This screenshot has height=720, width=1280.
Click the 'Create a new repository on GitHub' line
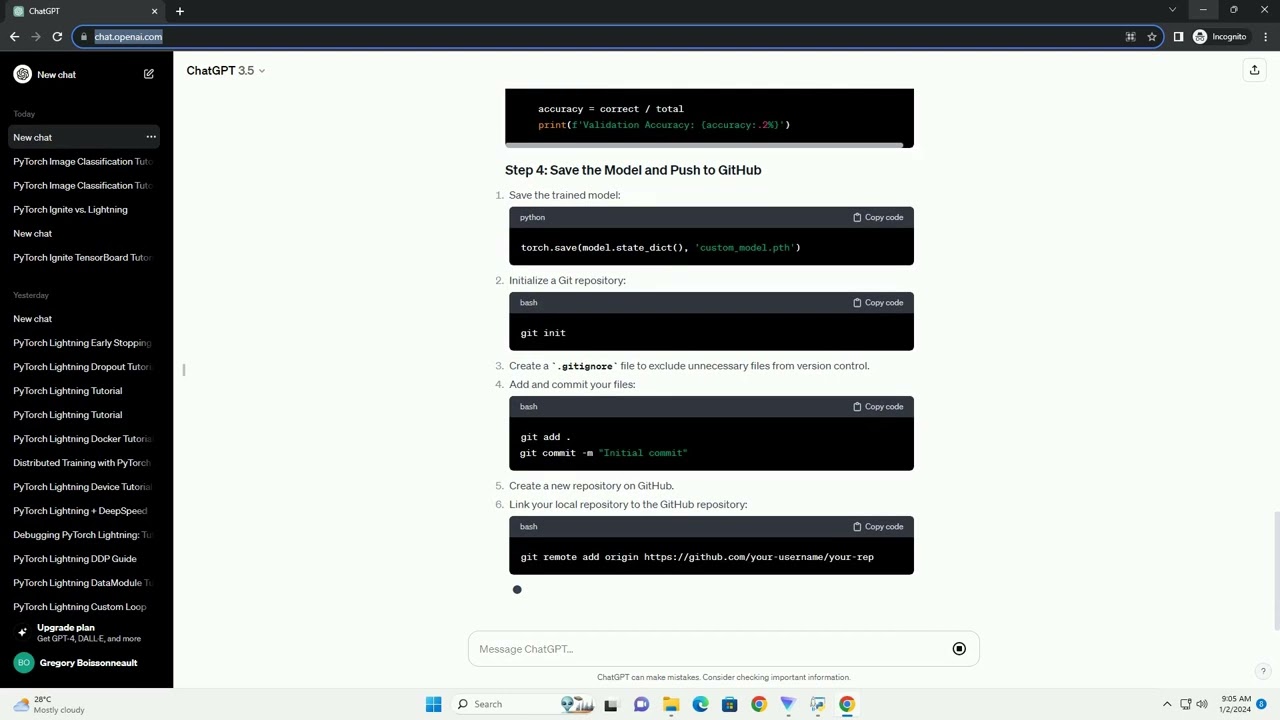591,485
